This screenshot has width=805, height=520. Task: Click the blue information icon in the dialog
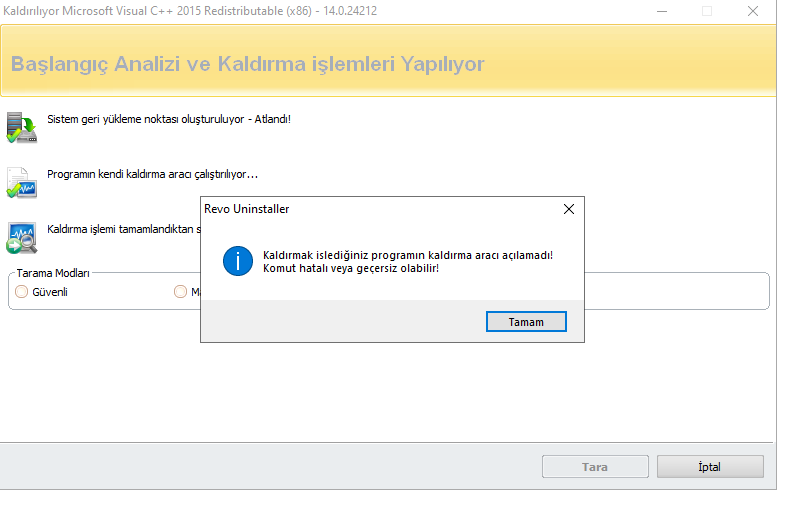(238, 261)
